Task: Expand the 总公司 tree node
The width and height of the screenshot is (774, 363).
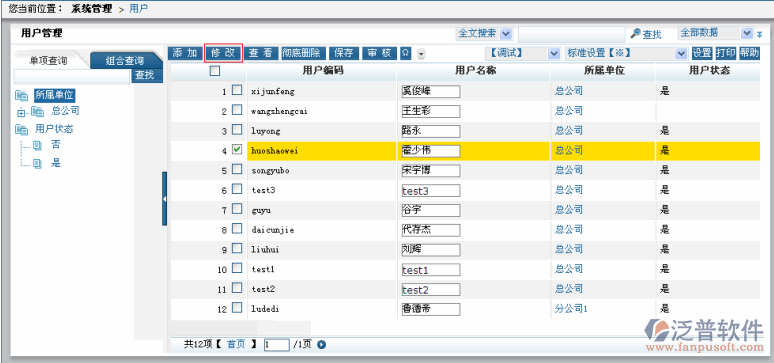Action: [21, 113]
